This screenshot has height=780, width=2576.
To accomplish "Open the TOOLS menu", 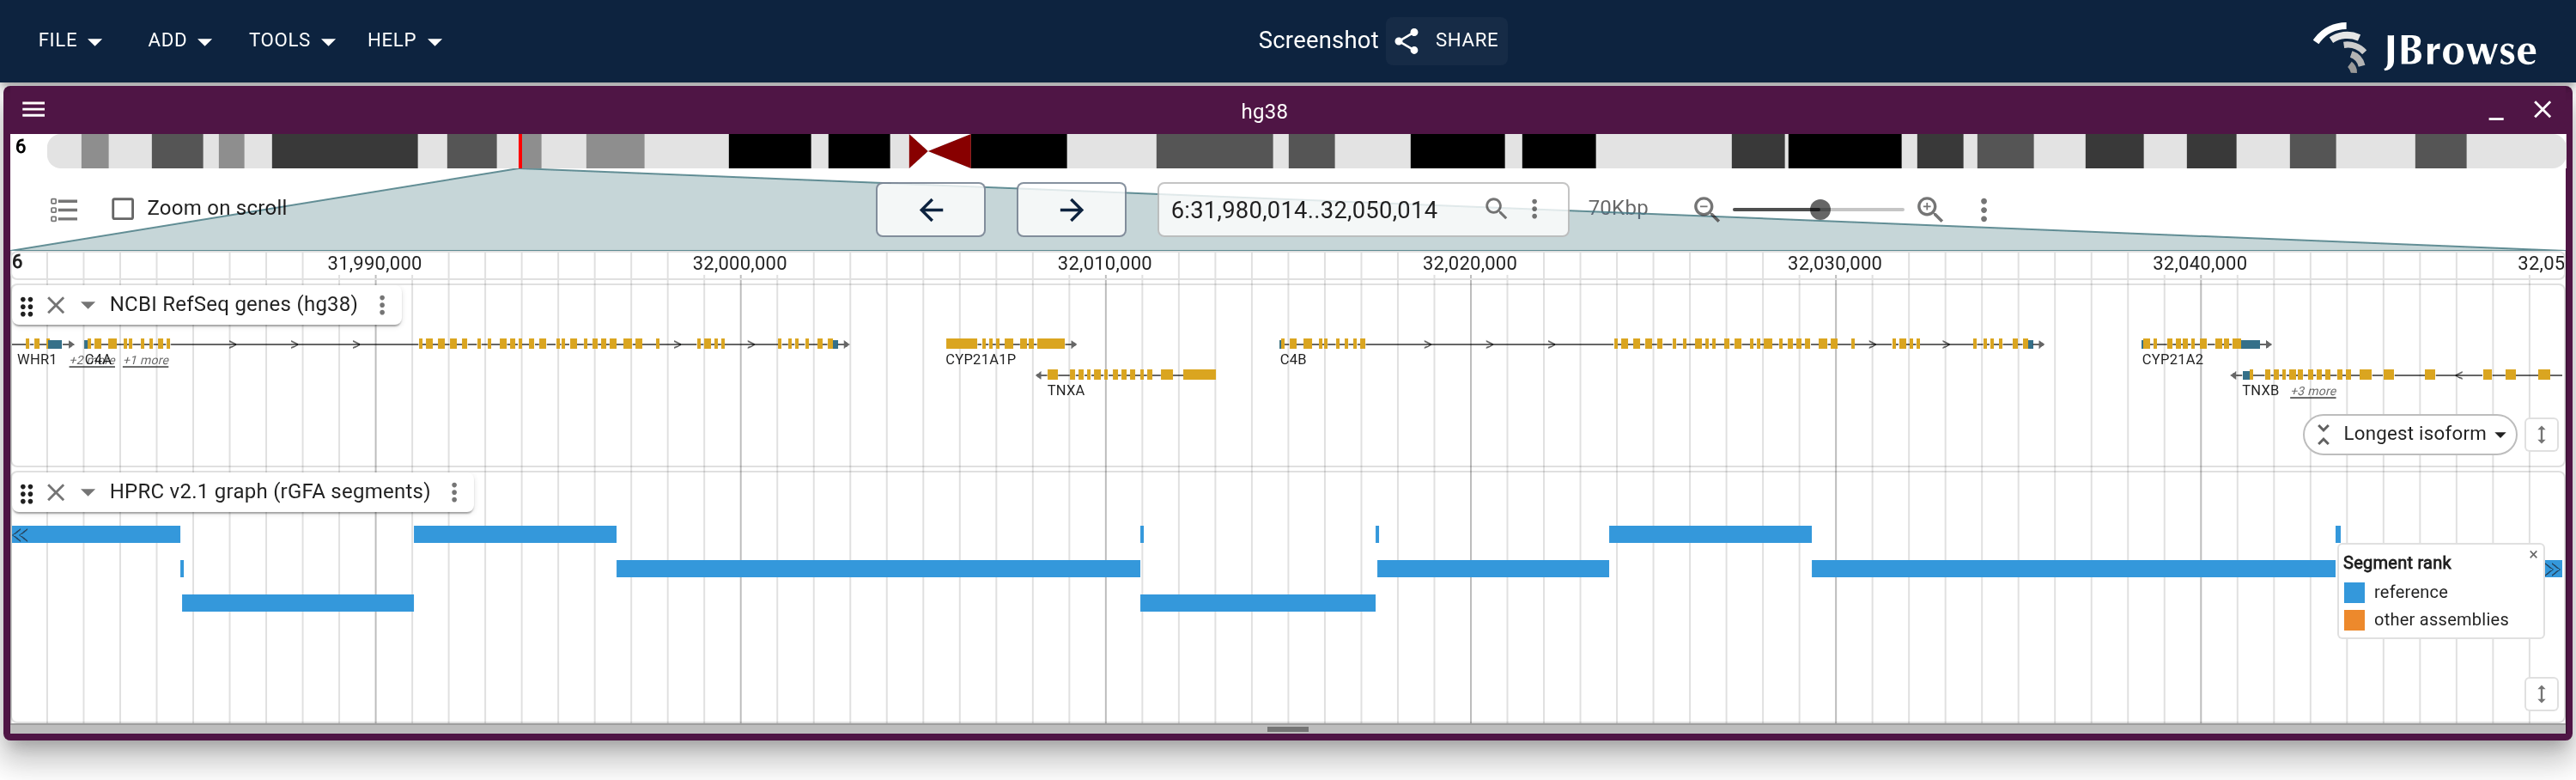I will tap(291, 40).
